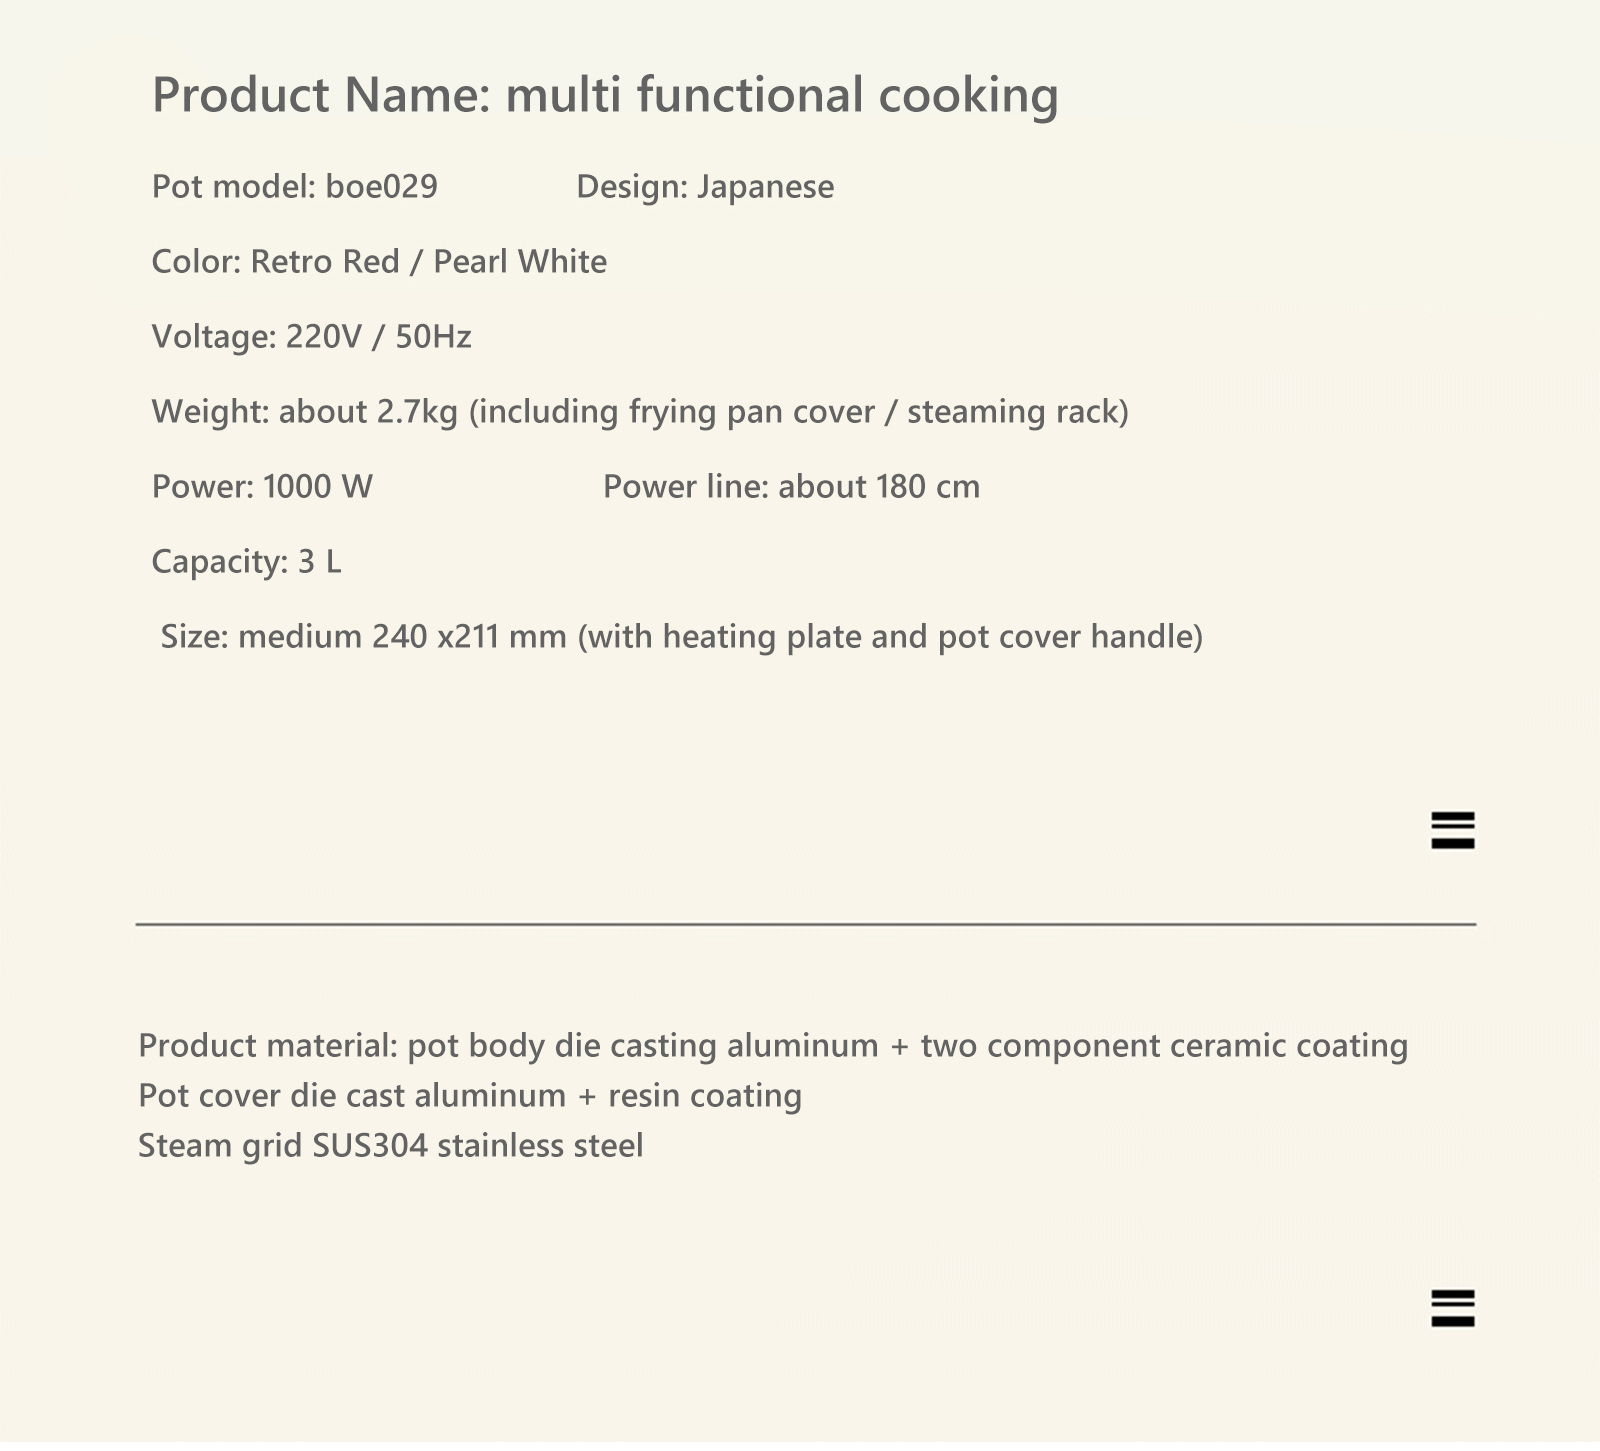Click the horizontal divider line between sections
1600x1451 pixels.
coord(806,925)
